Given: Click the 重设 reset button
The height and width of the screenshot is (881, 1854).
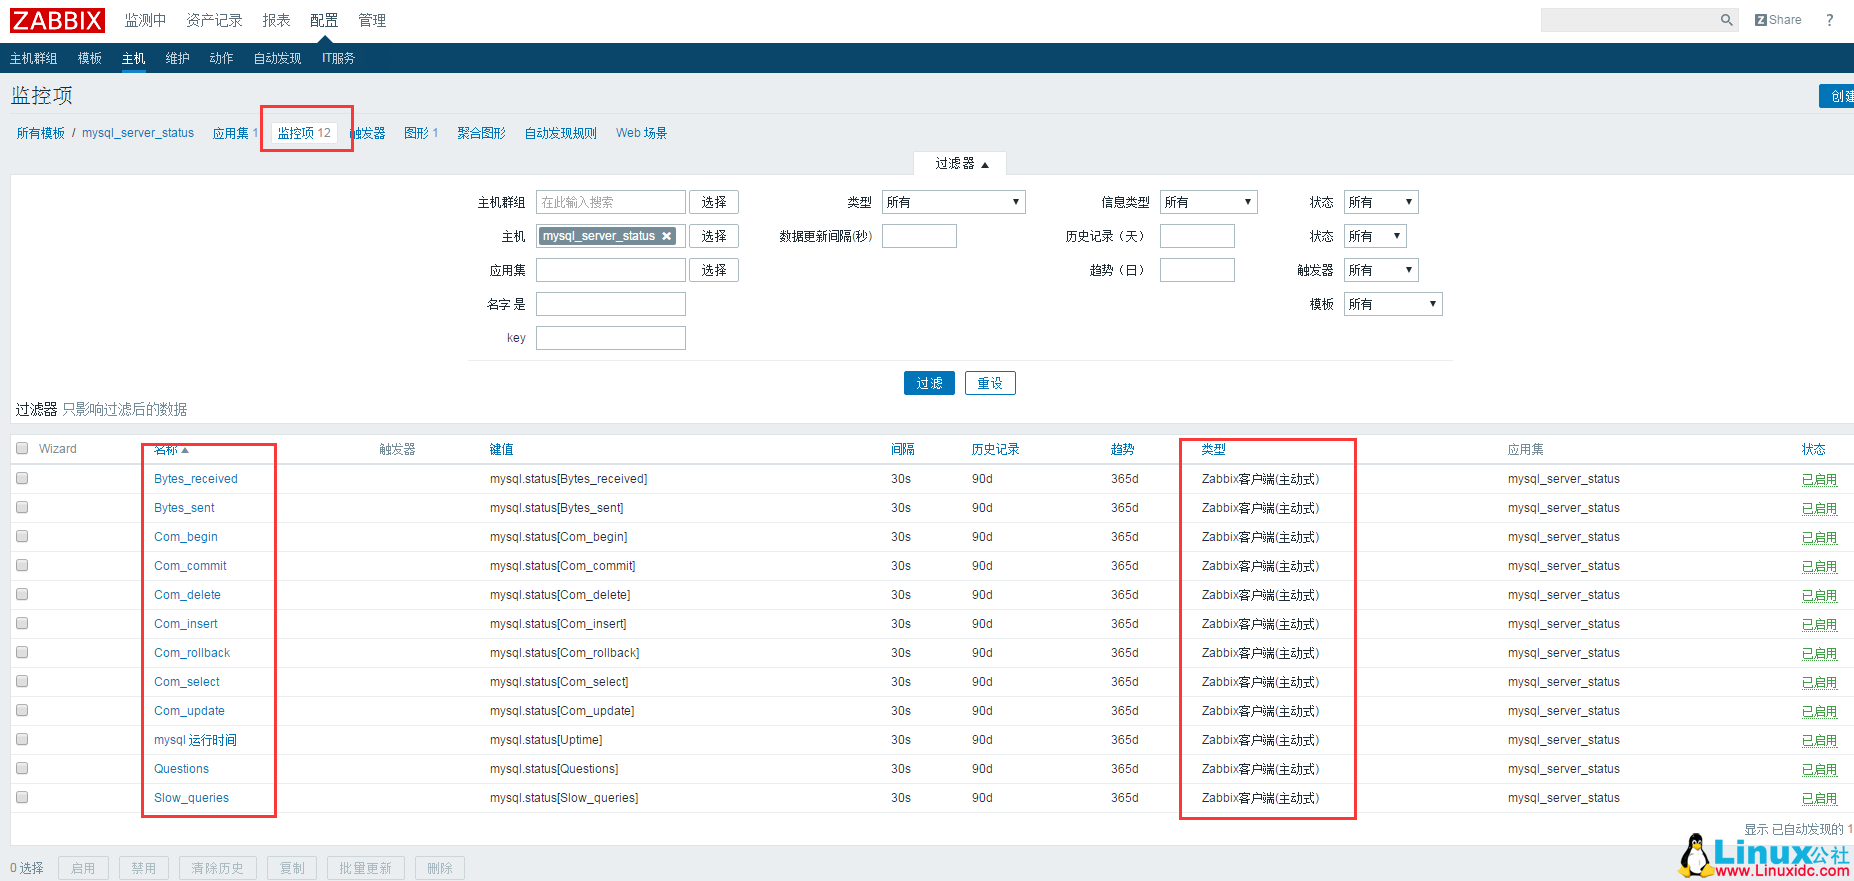Looking at the screenshot, I should (x=990, y=383).
